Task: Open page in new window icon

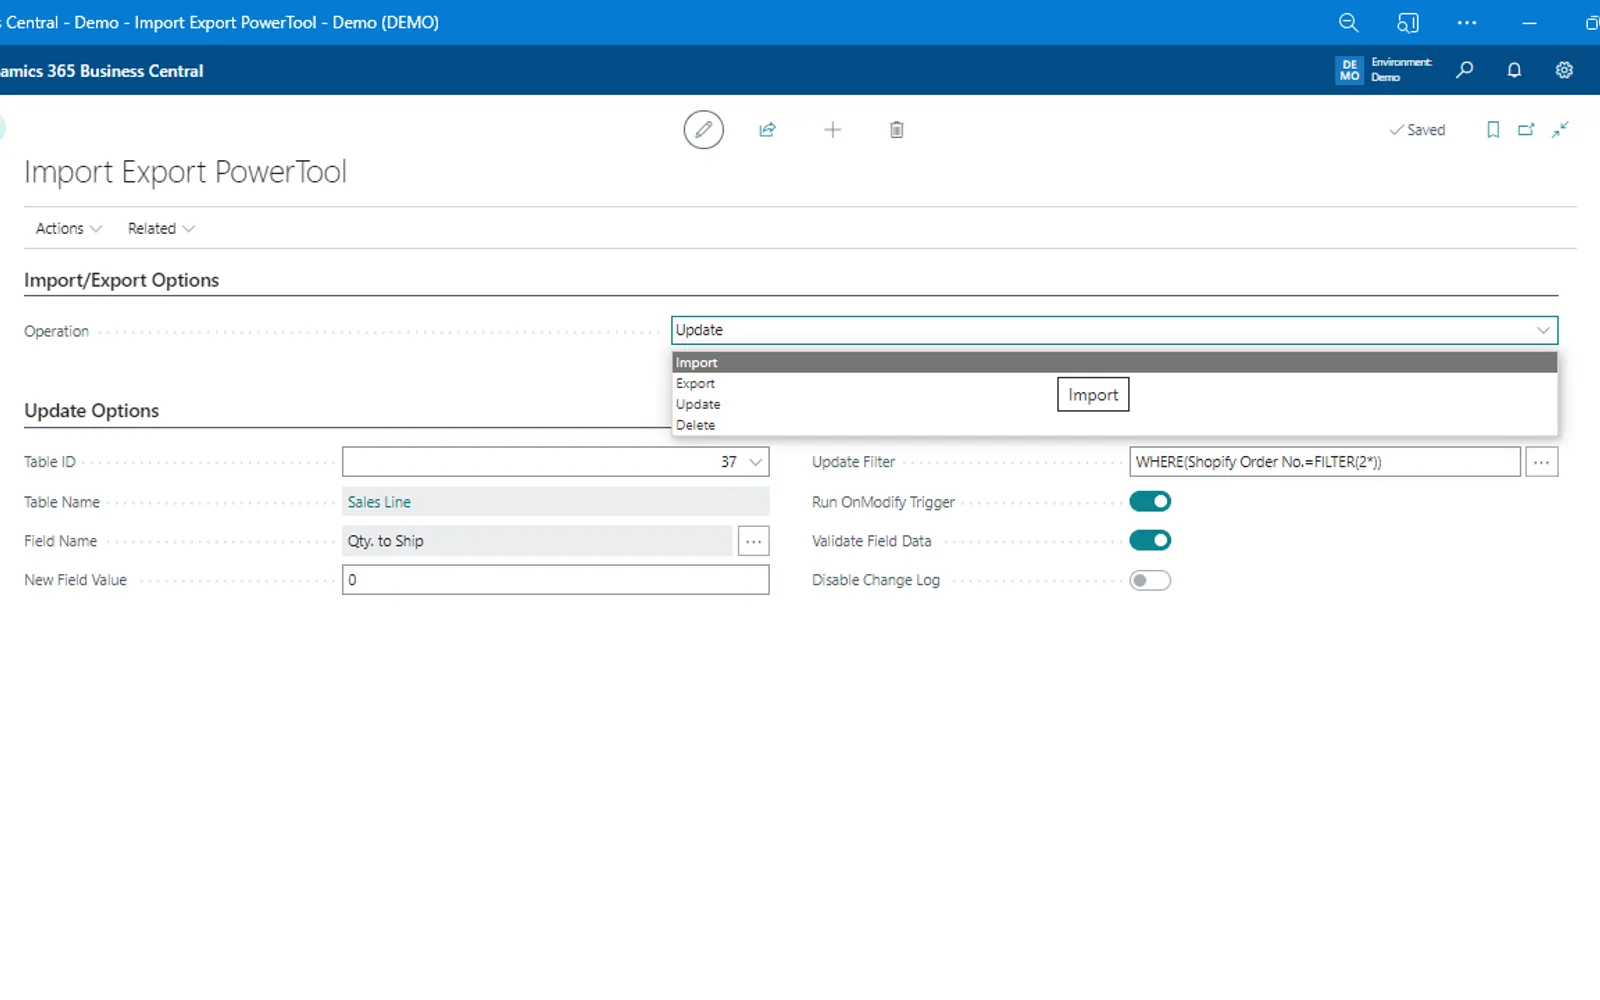Action: [x=1526, y=130]
